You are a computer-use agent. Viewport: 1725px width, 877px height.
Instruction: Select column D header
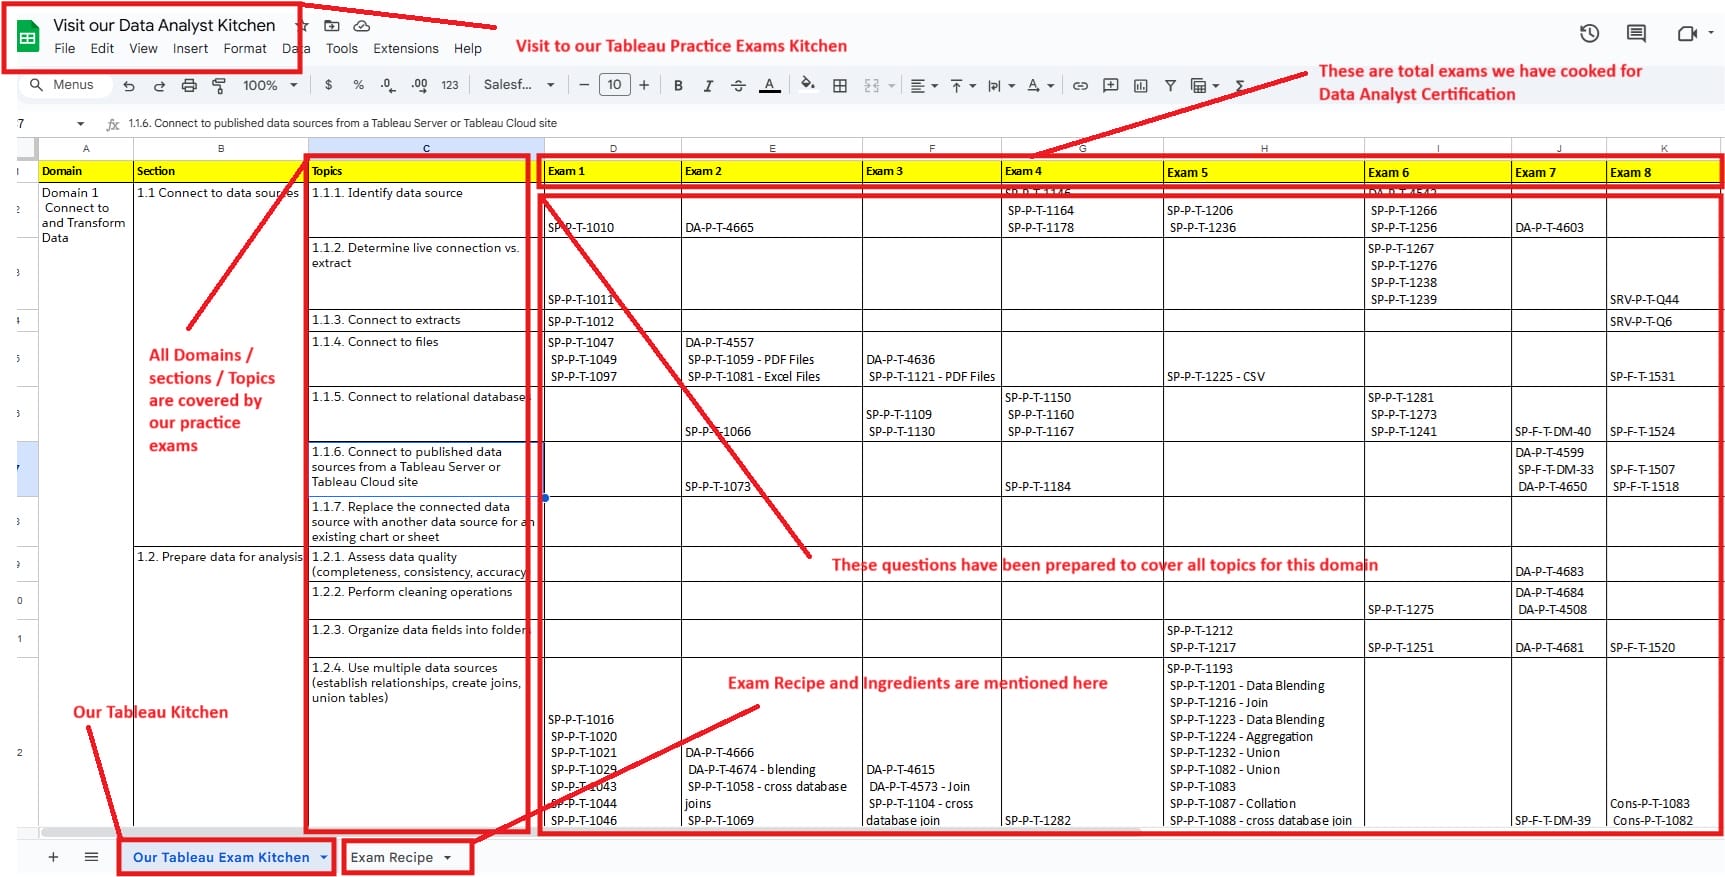click(613, 148)
